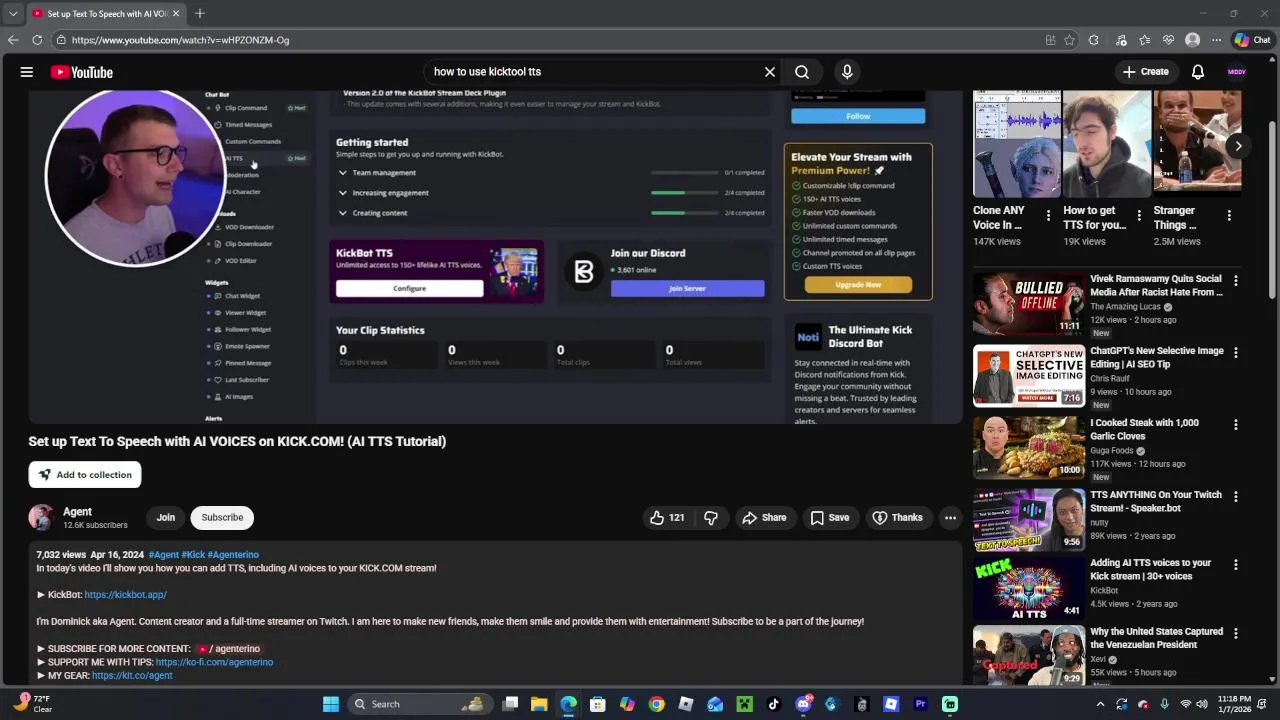1280x720 pixels.
Task: Open the /agenterino channel link
Action: click(229, 649)
